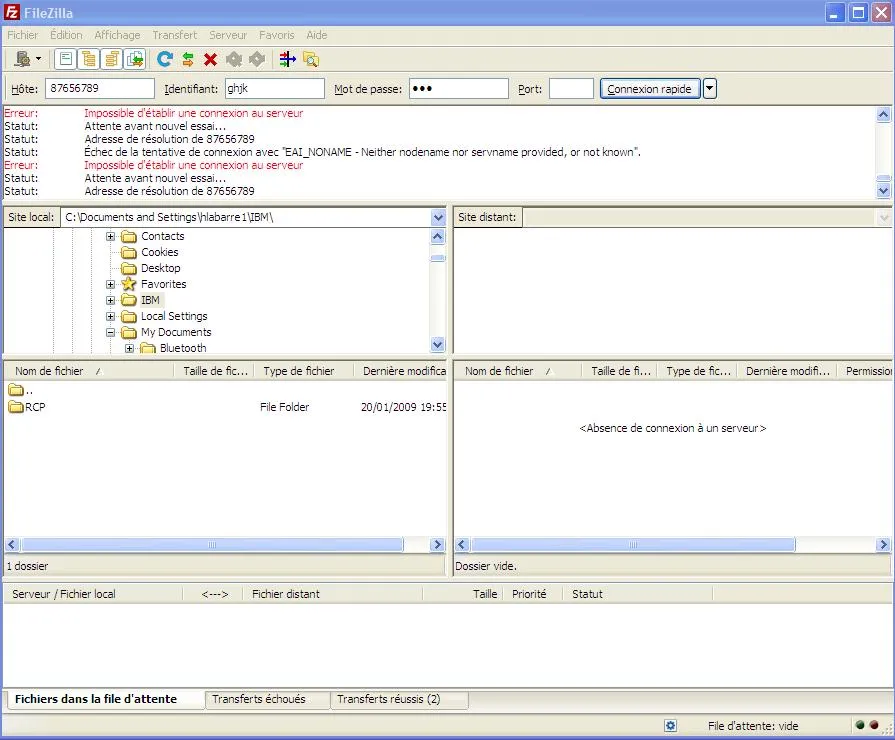
Task: Open the Affichage menu
Action: coord(117,35)
